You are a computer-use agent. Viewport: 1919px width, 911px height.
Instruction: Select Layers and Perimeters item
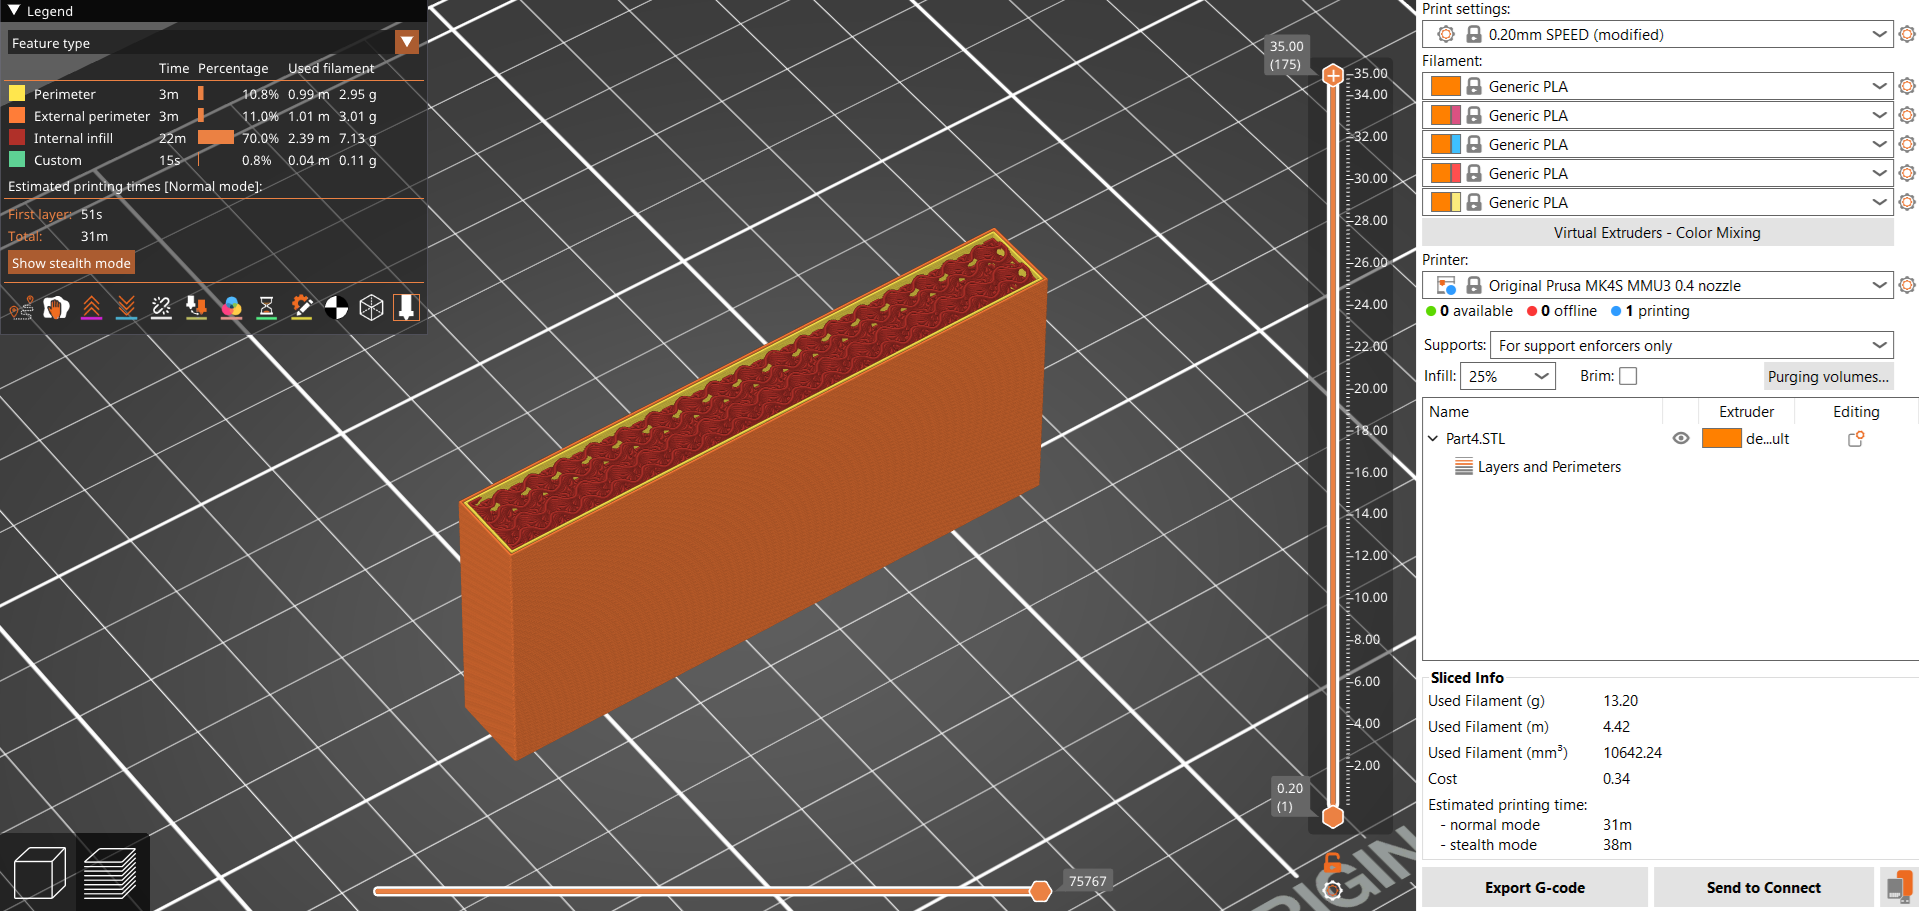(x=1549, y=466)
